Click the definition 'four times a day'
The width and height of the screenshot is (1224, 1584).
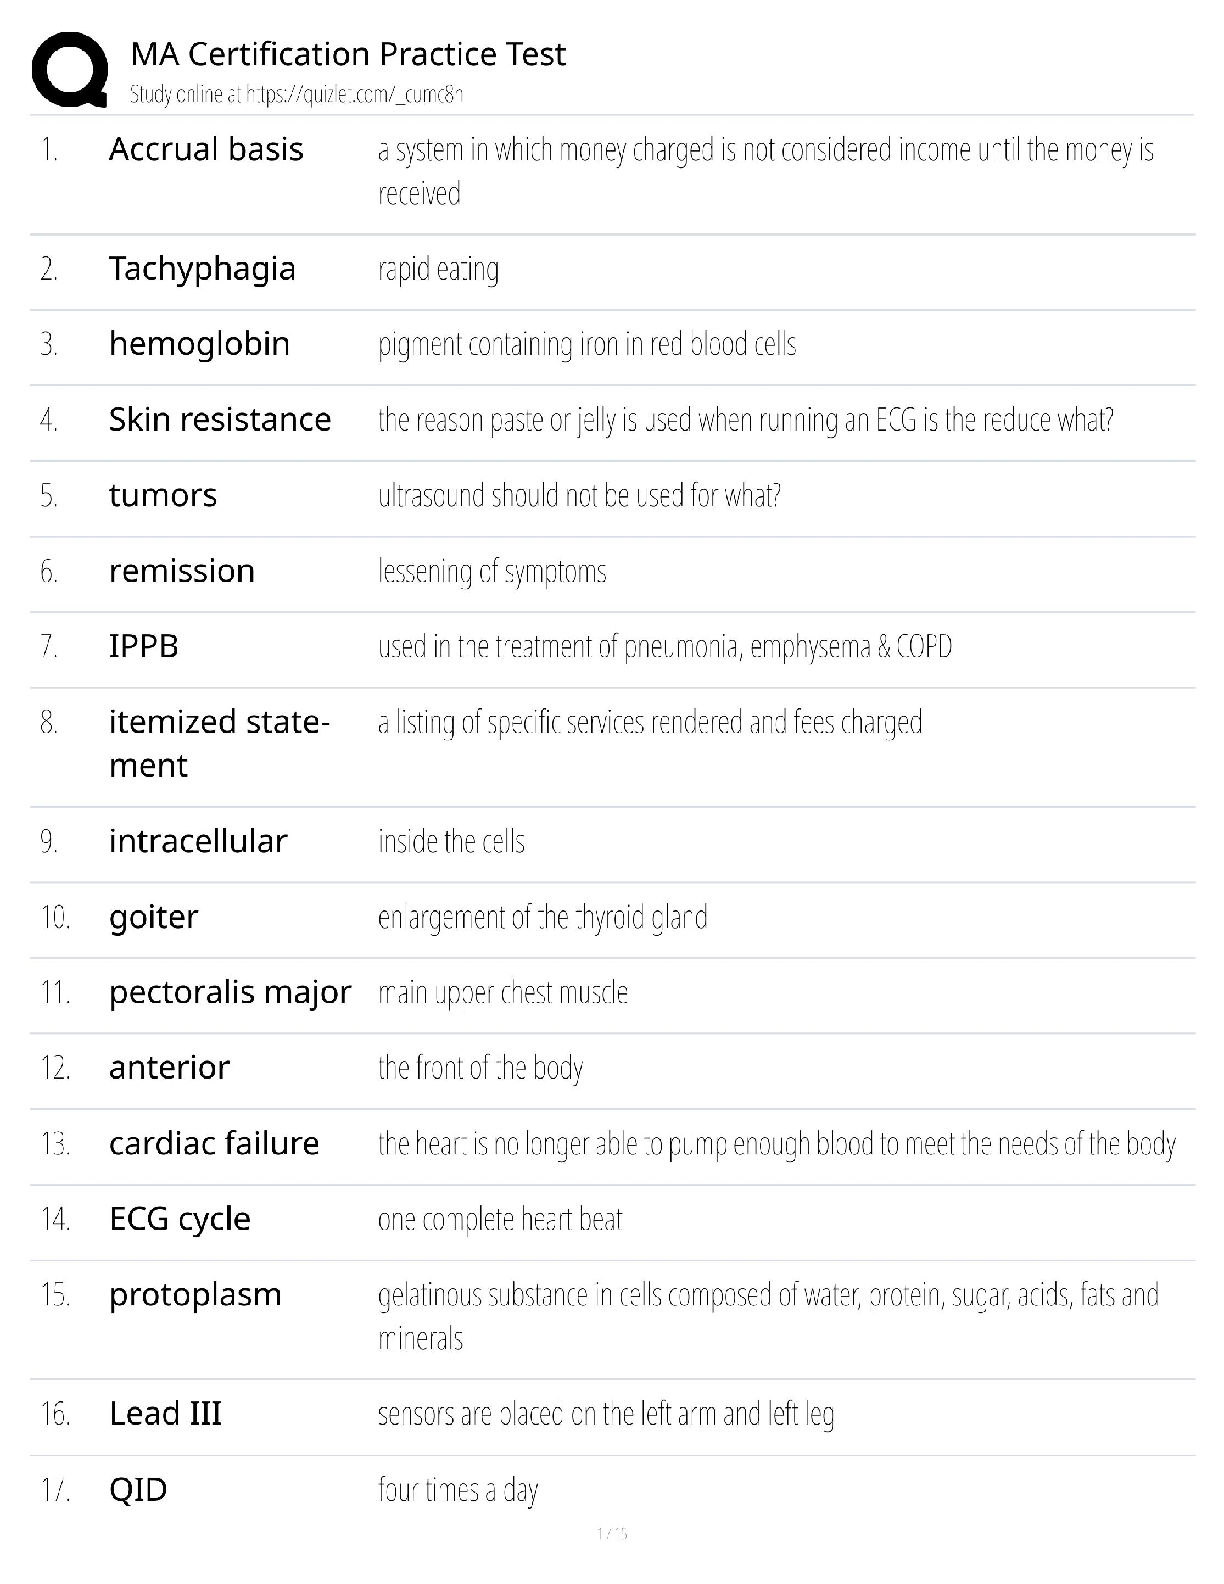458,1490
